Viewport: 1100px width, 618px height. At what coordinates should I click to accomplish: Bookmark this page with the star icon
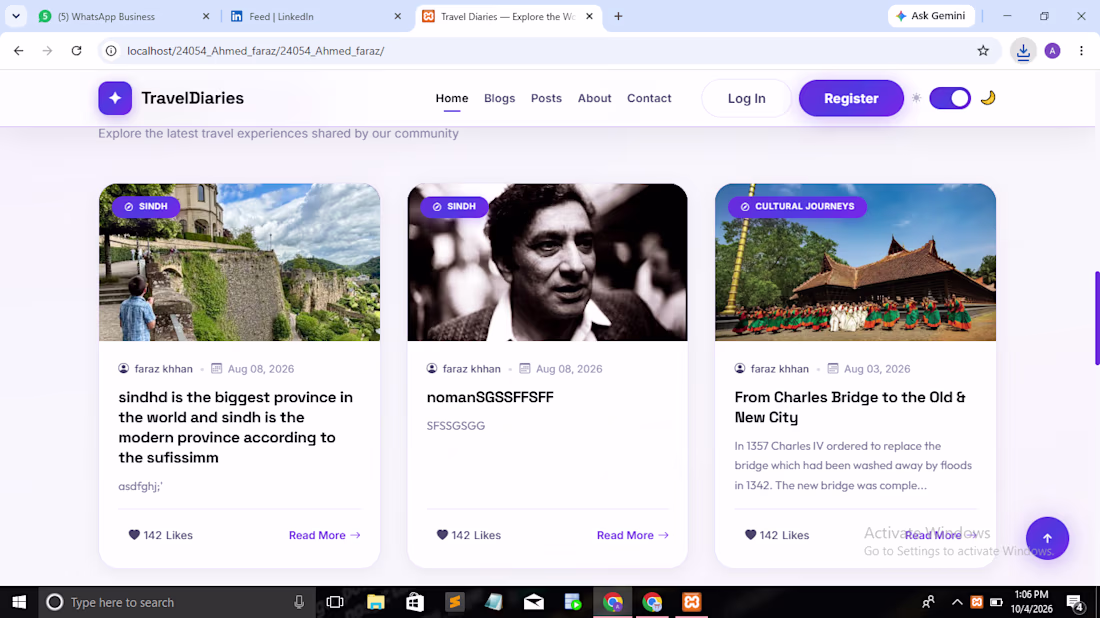(x=983, y=51)
